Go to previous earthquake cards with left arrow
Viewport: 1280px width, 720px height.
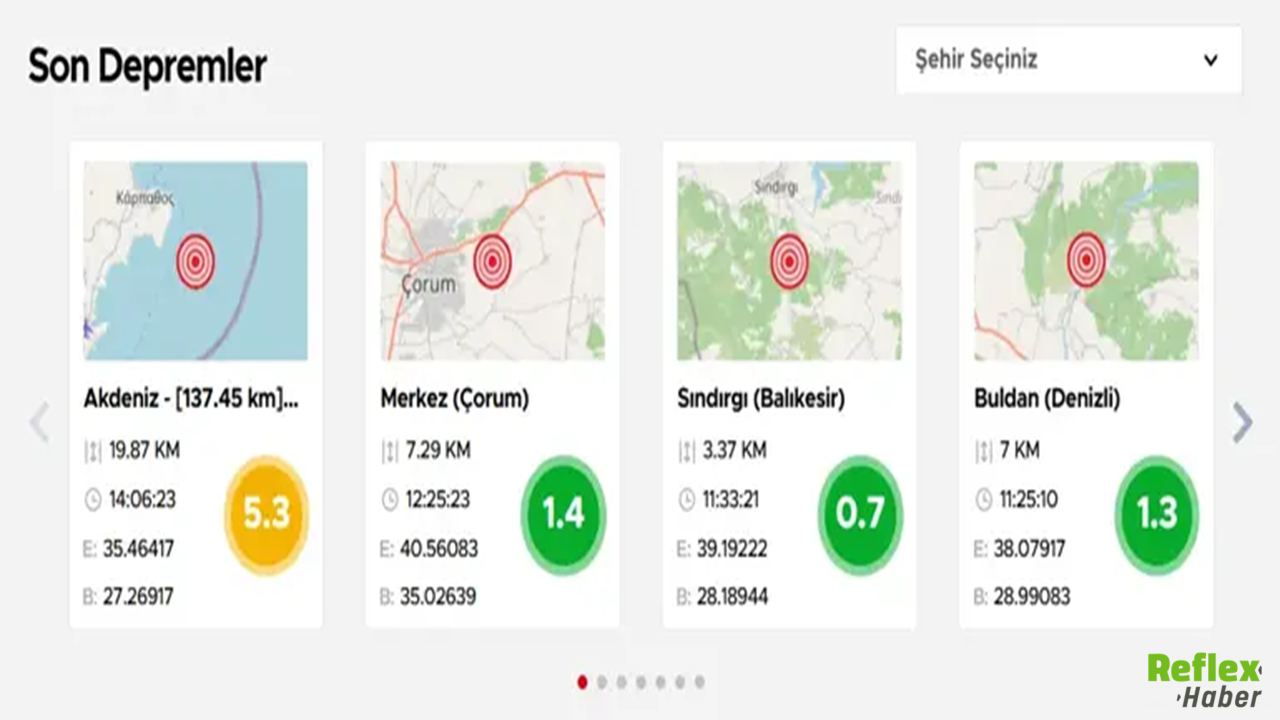(39, 423)
